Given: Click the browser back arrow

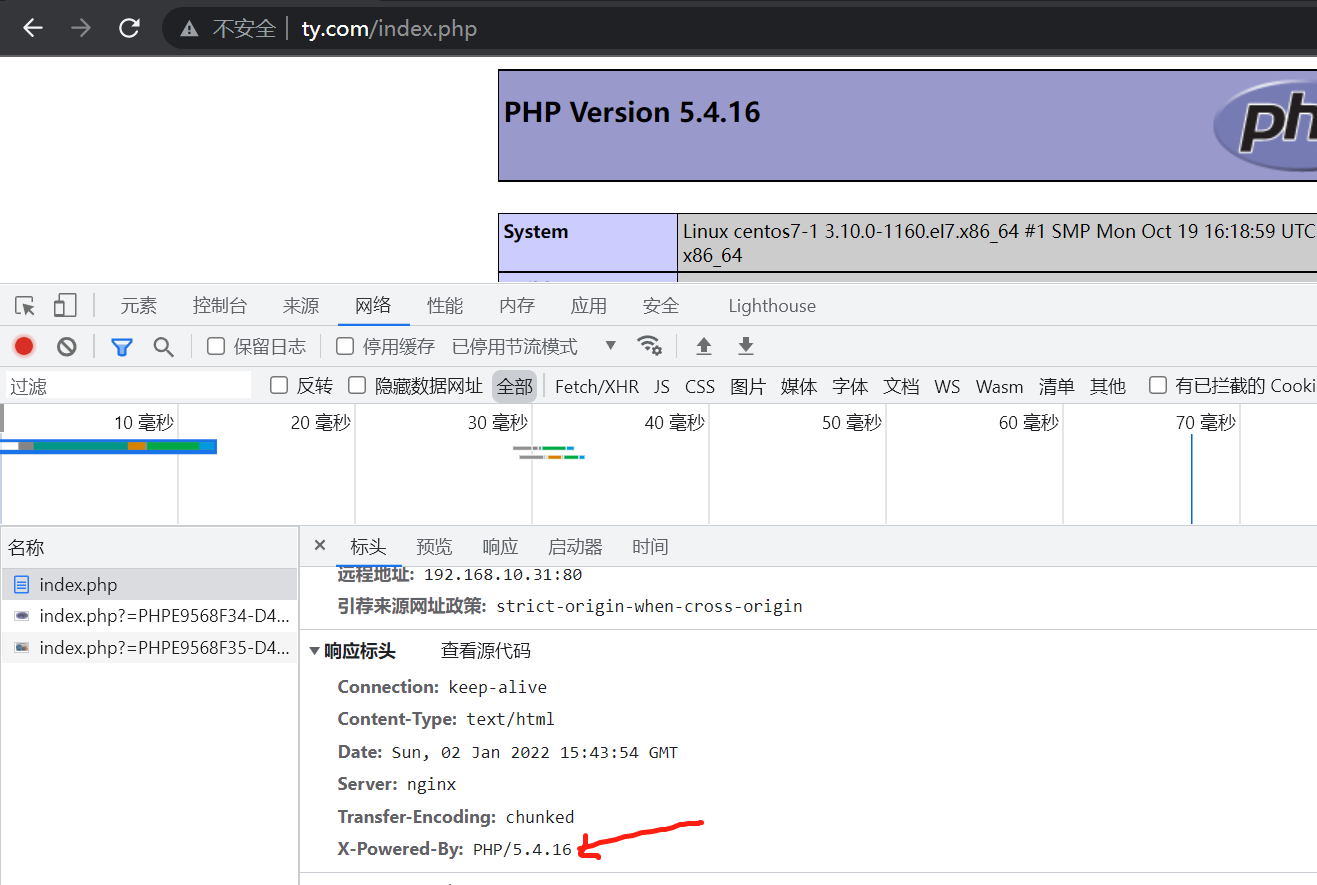Looking at the screenshot, I should pyautogui.click(x=33, y=29).
